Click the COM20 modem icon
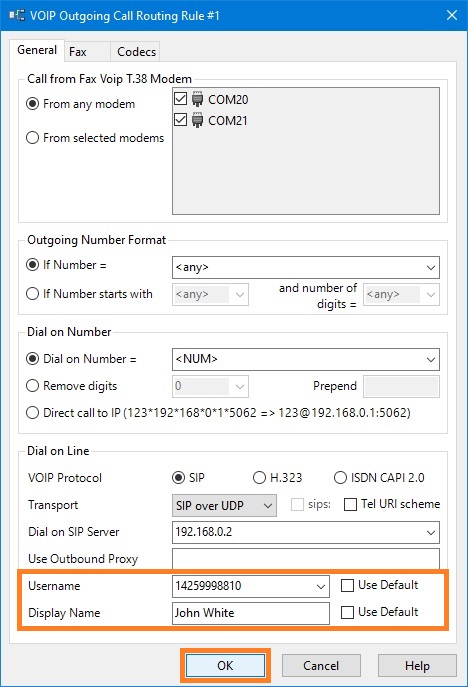468x687 pixels. coord(198,99)
